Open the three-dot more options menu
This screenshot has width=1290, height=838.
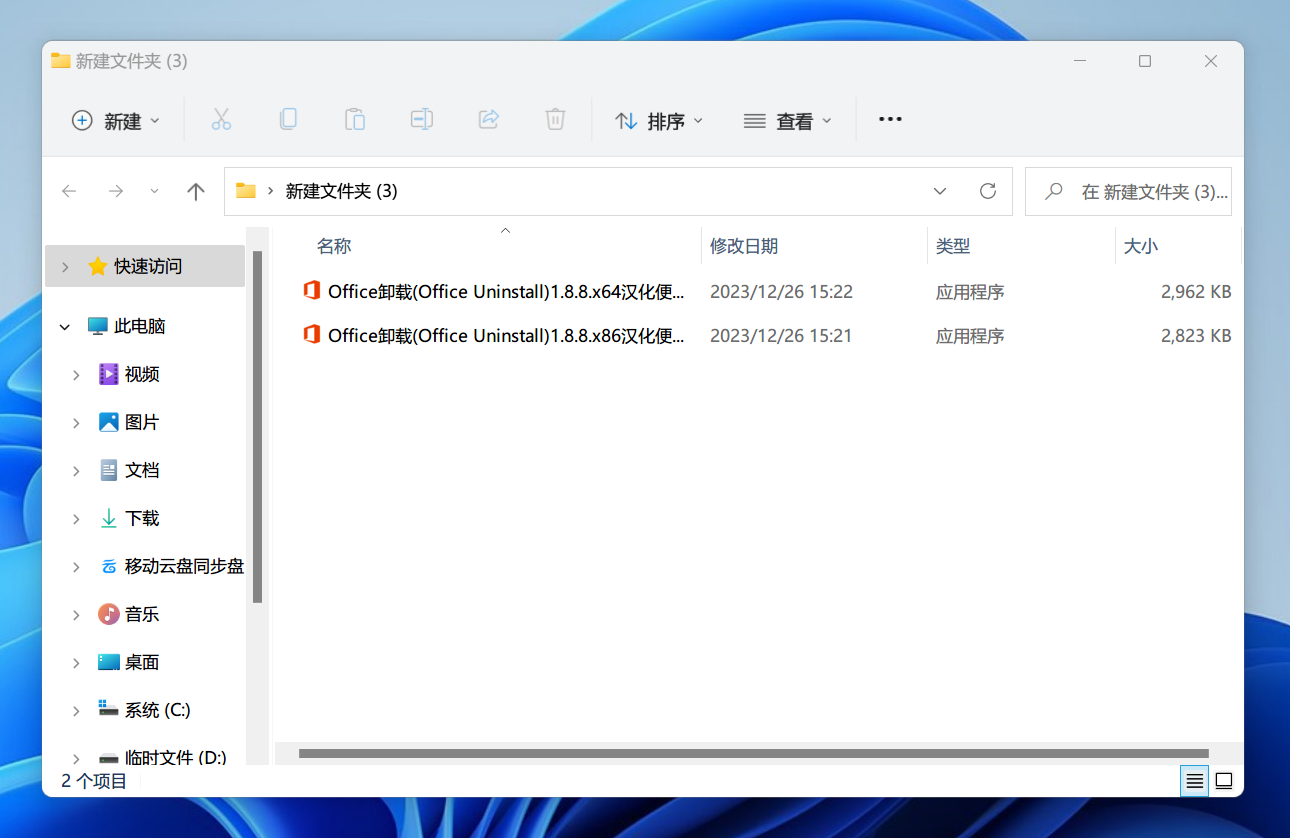coord(890,120)
